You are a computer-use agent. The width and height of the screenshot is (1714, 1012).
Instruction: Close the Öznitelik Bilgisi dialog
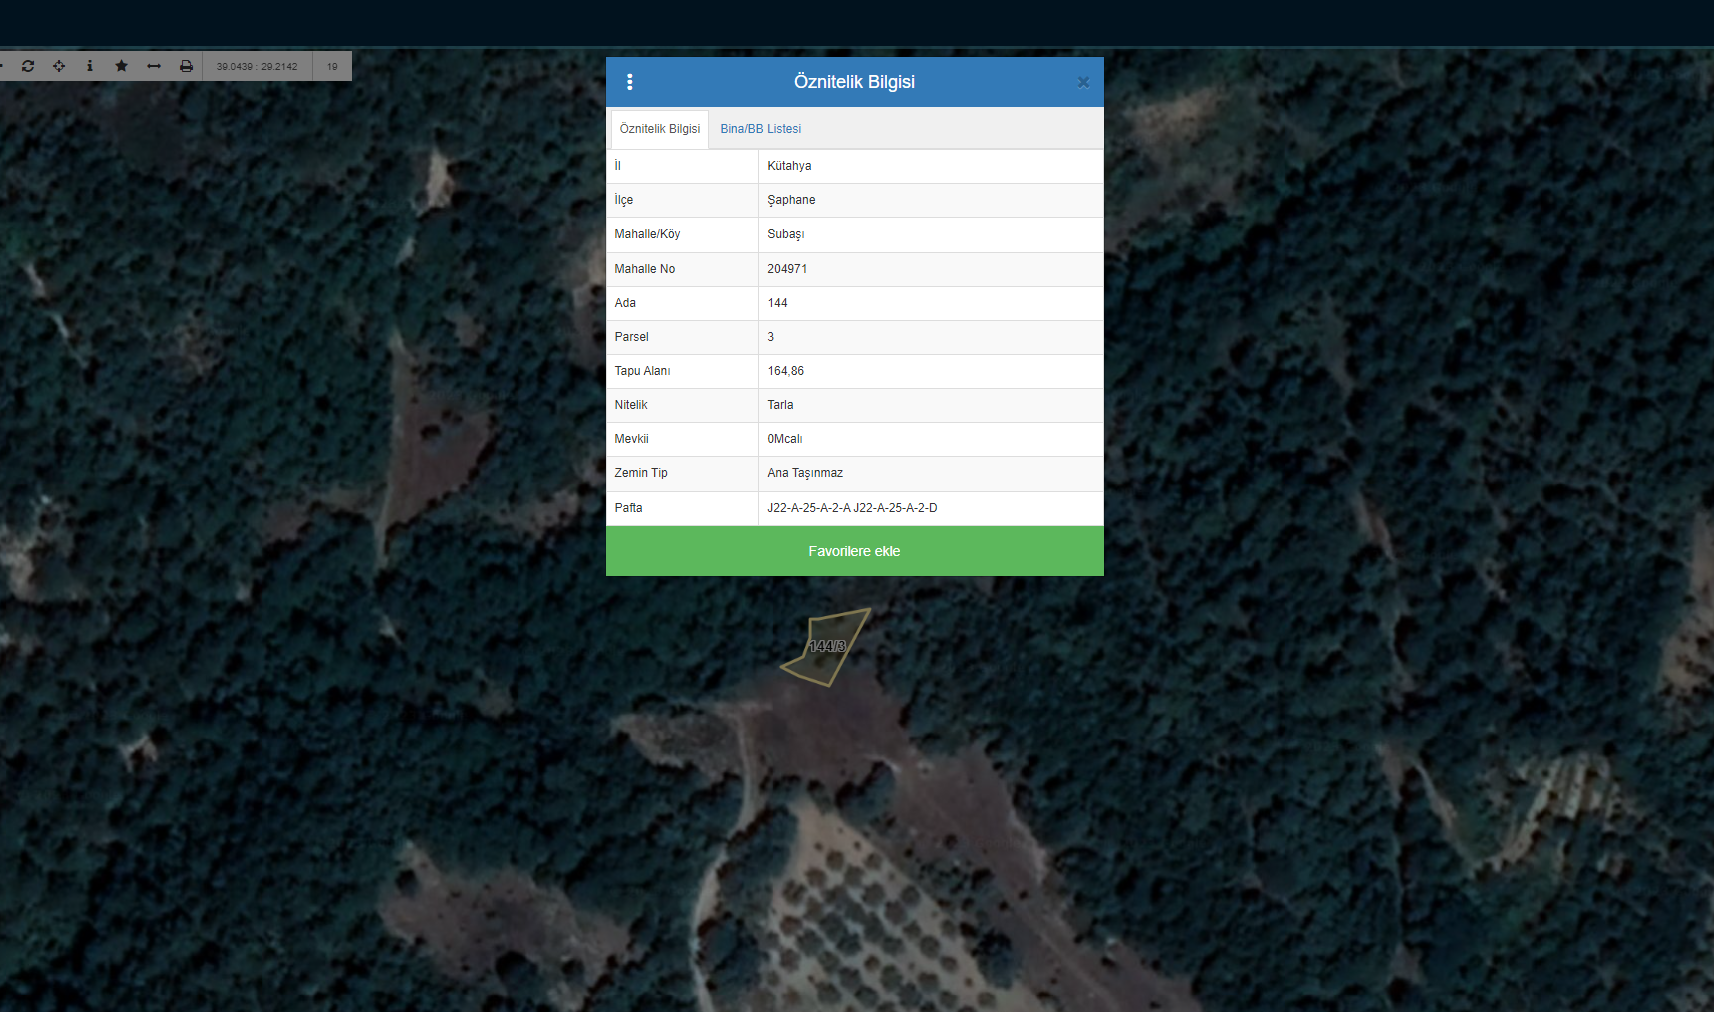click(1083, 83)
